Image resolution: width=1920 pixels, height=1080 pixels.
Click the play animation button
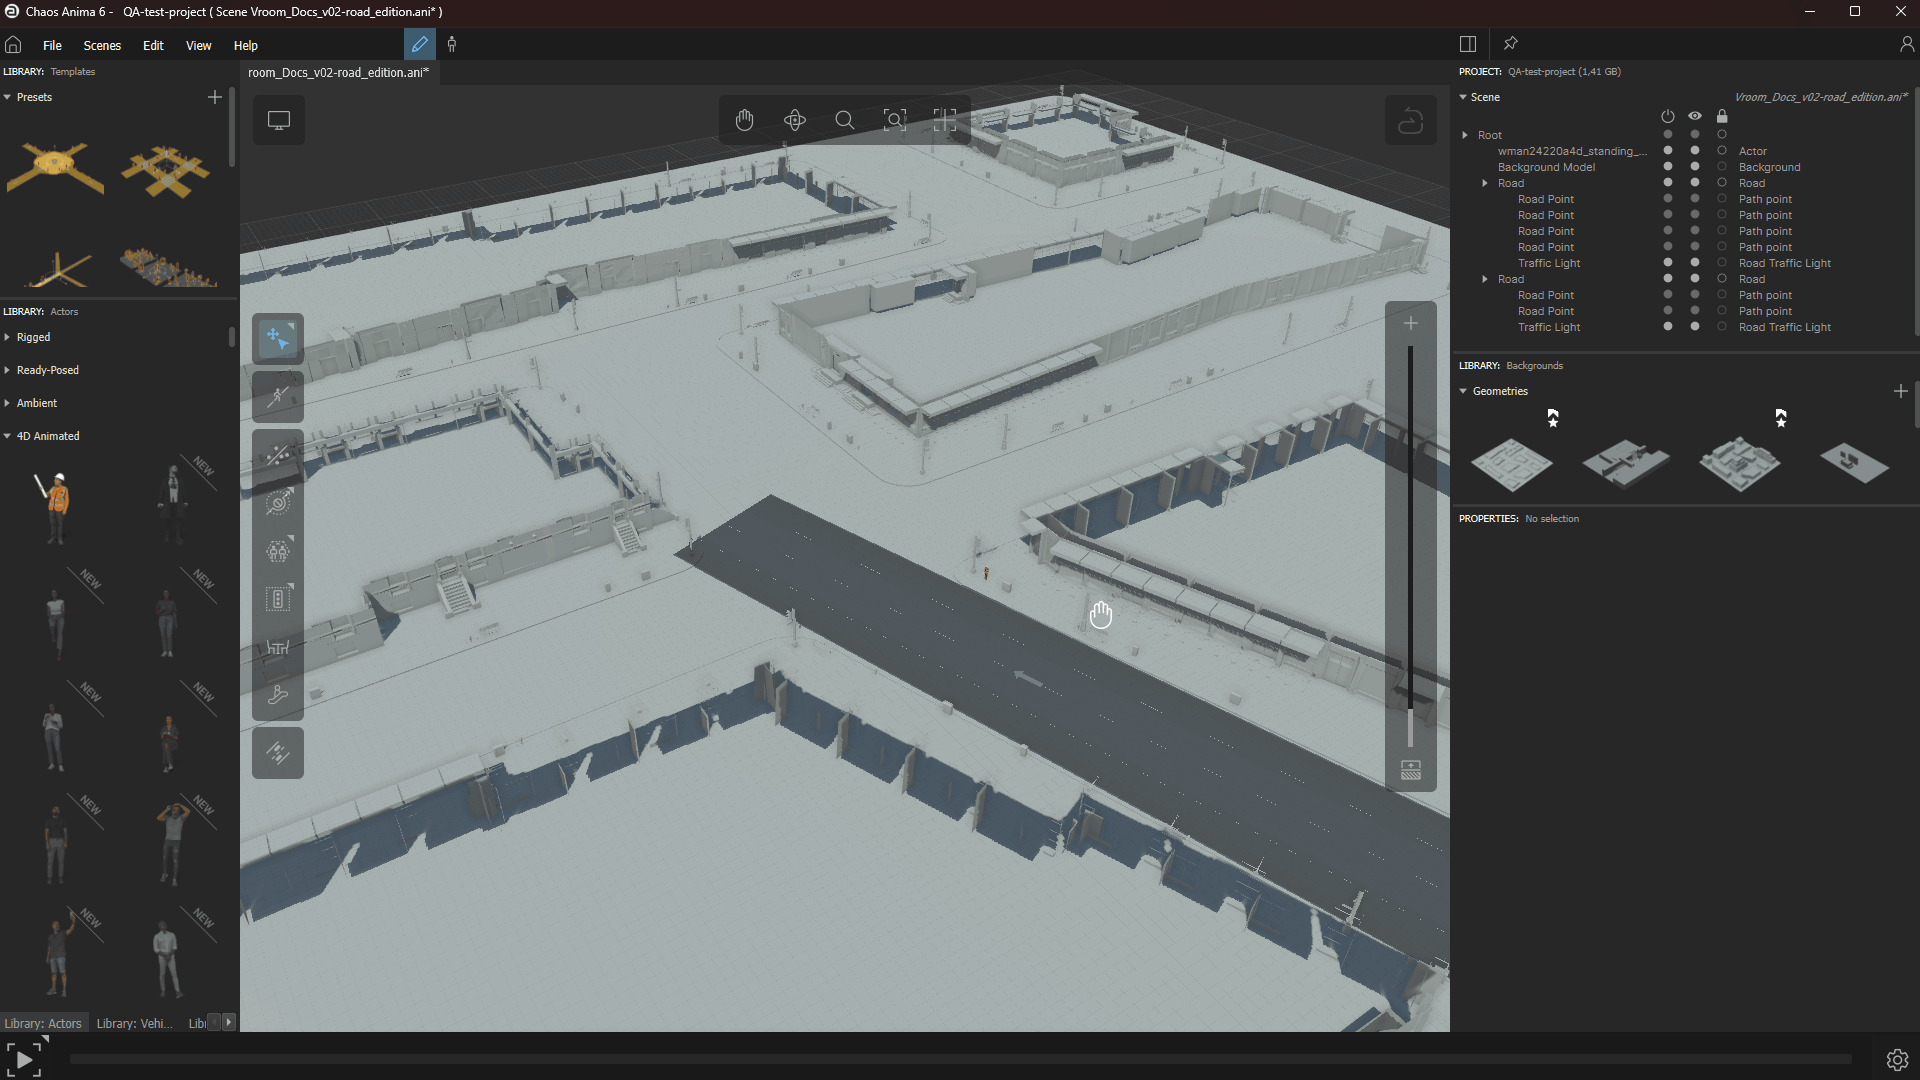[x=24, y=1058]
